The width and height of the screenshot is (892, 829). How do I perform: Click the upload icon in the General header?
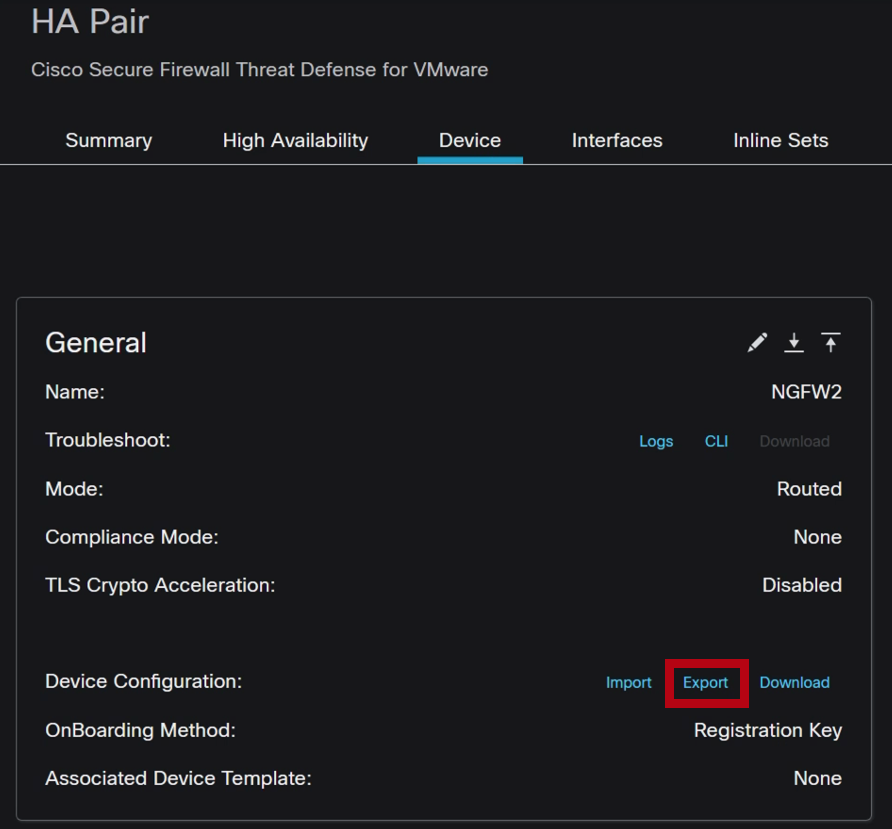tap(831, 343)
